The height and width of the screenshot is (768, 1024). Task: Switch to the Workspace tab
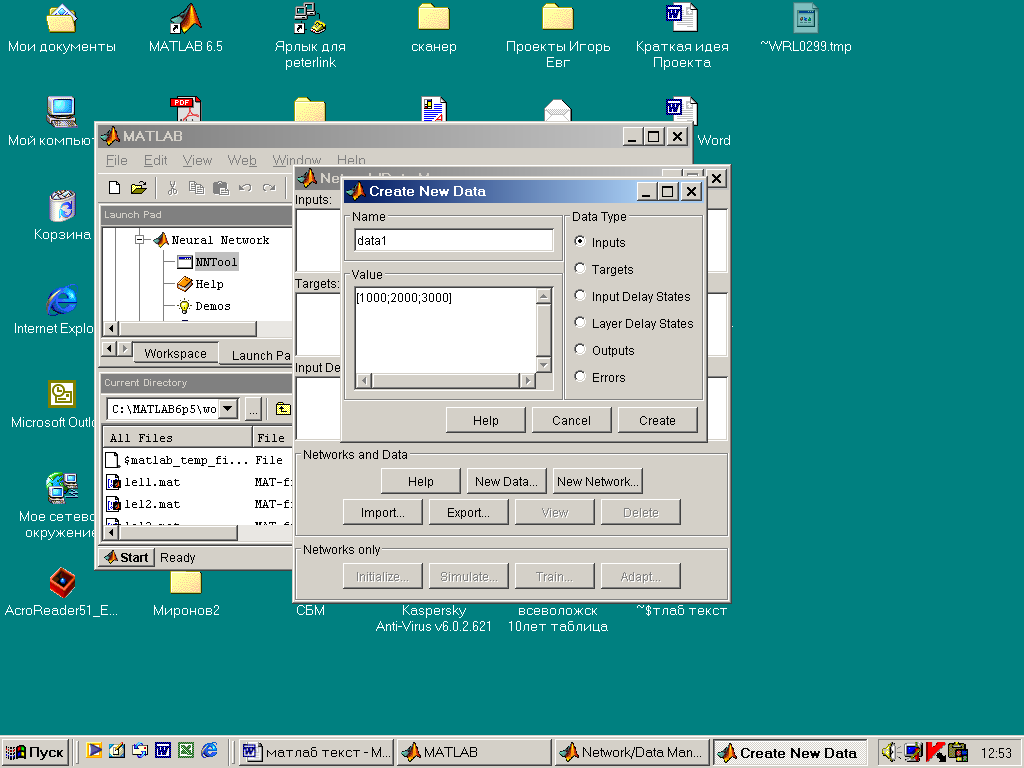175,353
